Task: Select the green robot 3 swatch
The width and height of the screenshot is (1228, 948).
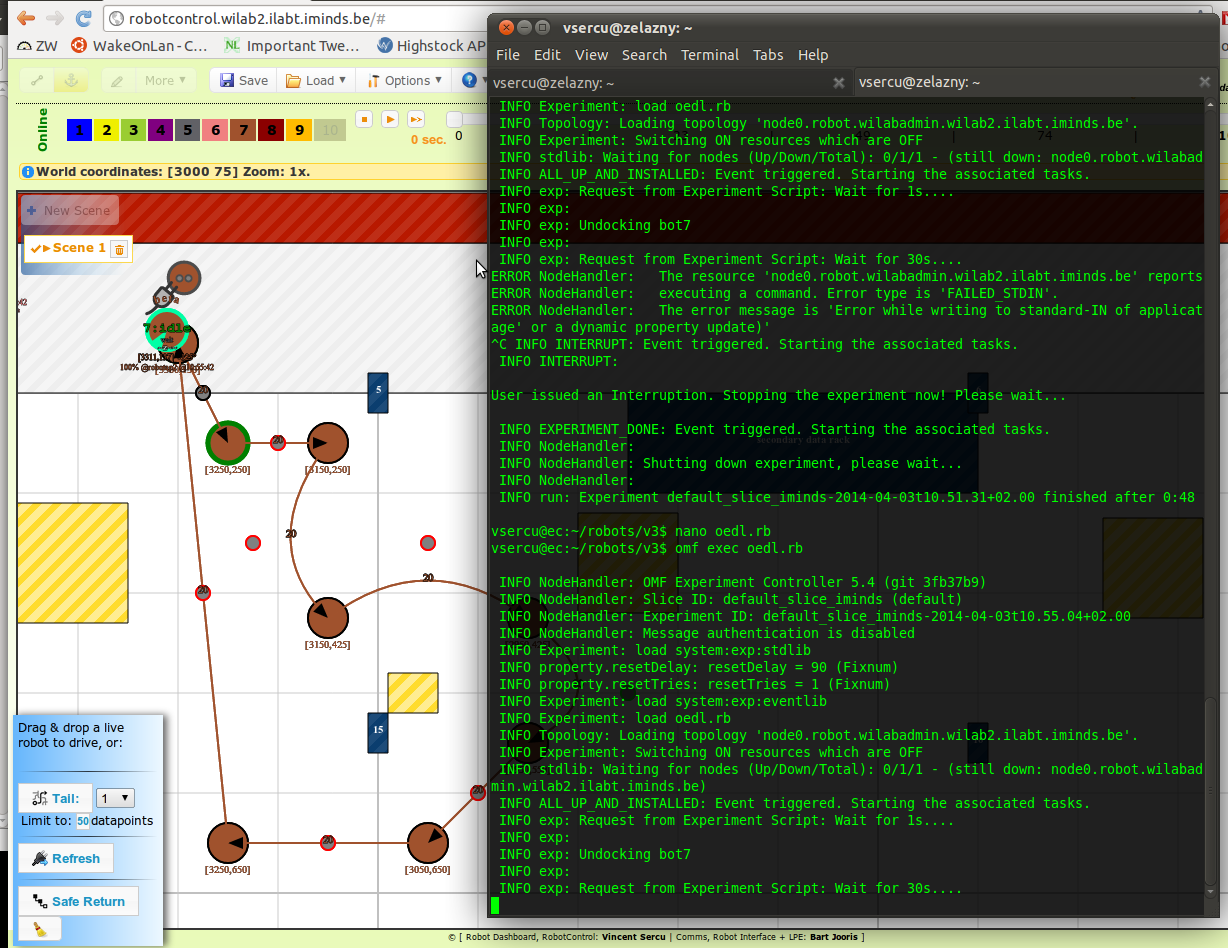Action: click(x=133, y=130)
